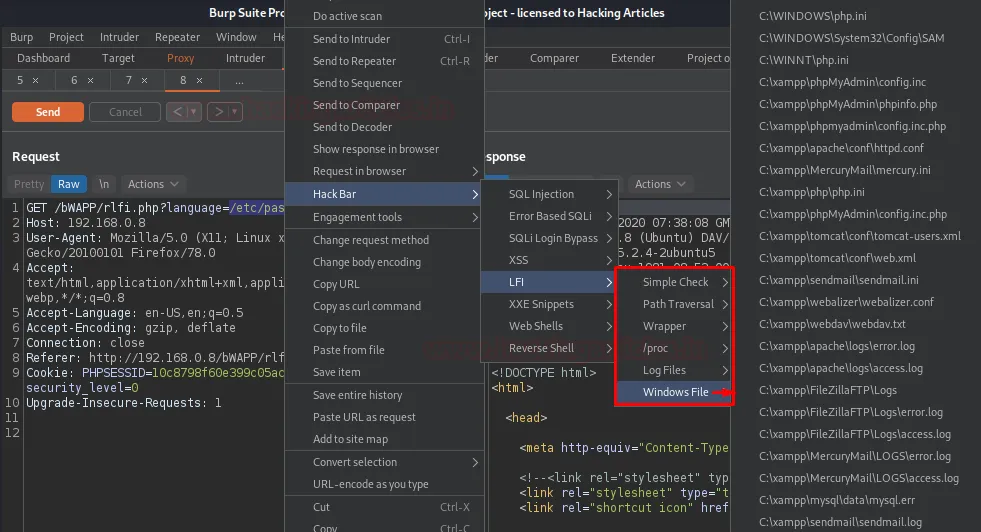Toggle \n non-printable characters in Request
The width and height of the screenshot is (981, 532).
pyautogui.click(x=104, y=184)
